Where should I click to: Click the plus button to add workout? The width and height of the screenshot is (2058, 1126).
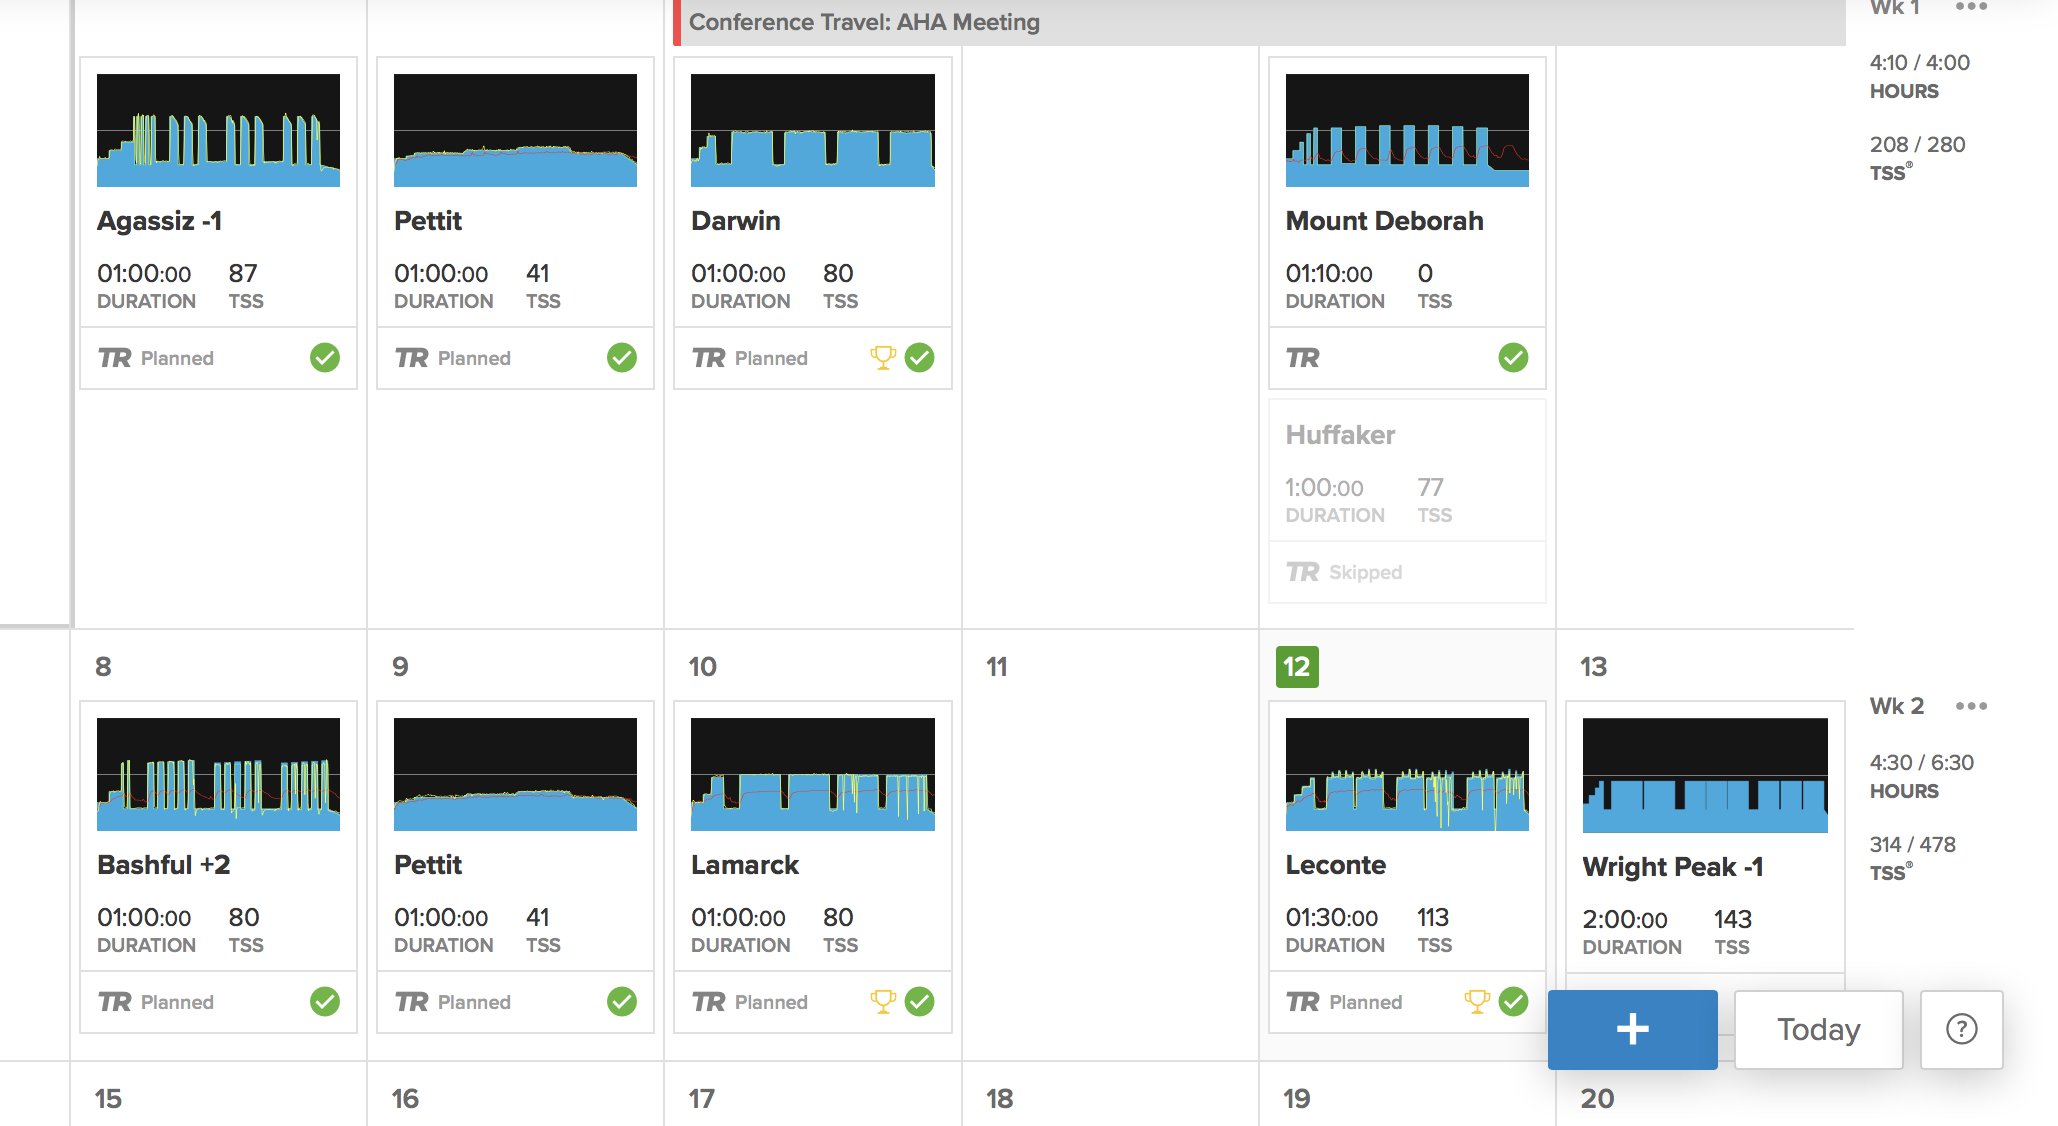pyautogui.click(x=1632, y=1029)
